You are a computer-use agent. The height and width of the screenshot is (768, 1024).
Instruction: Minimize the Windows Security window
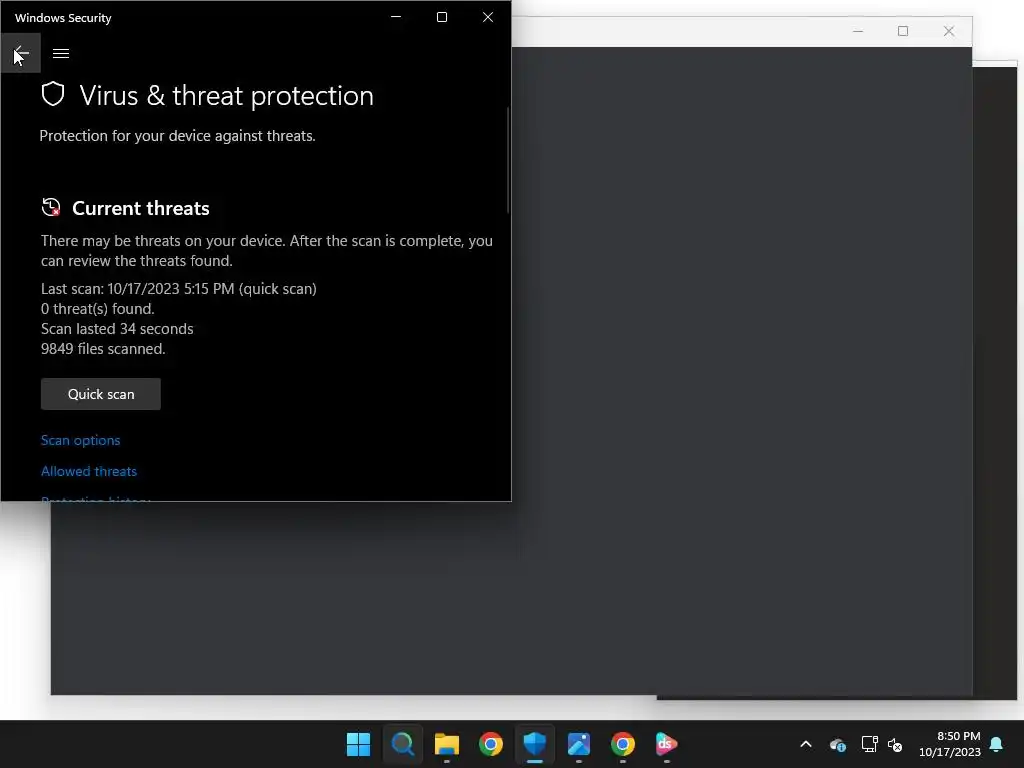click(396, 17)
